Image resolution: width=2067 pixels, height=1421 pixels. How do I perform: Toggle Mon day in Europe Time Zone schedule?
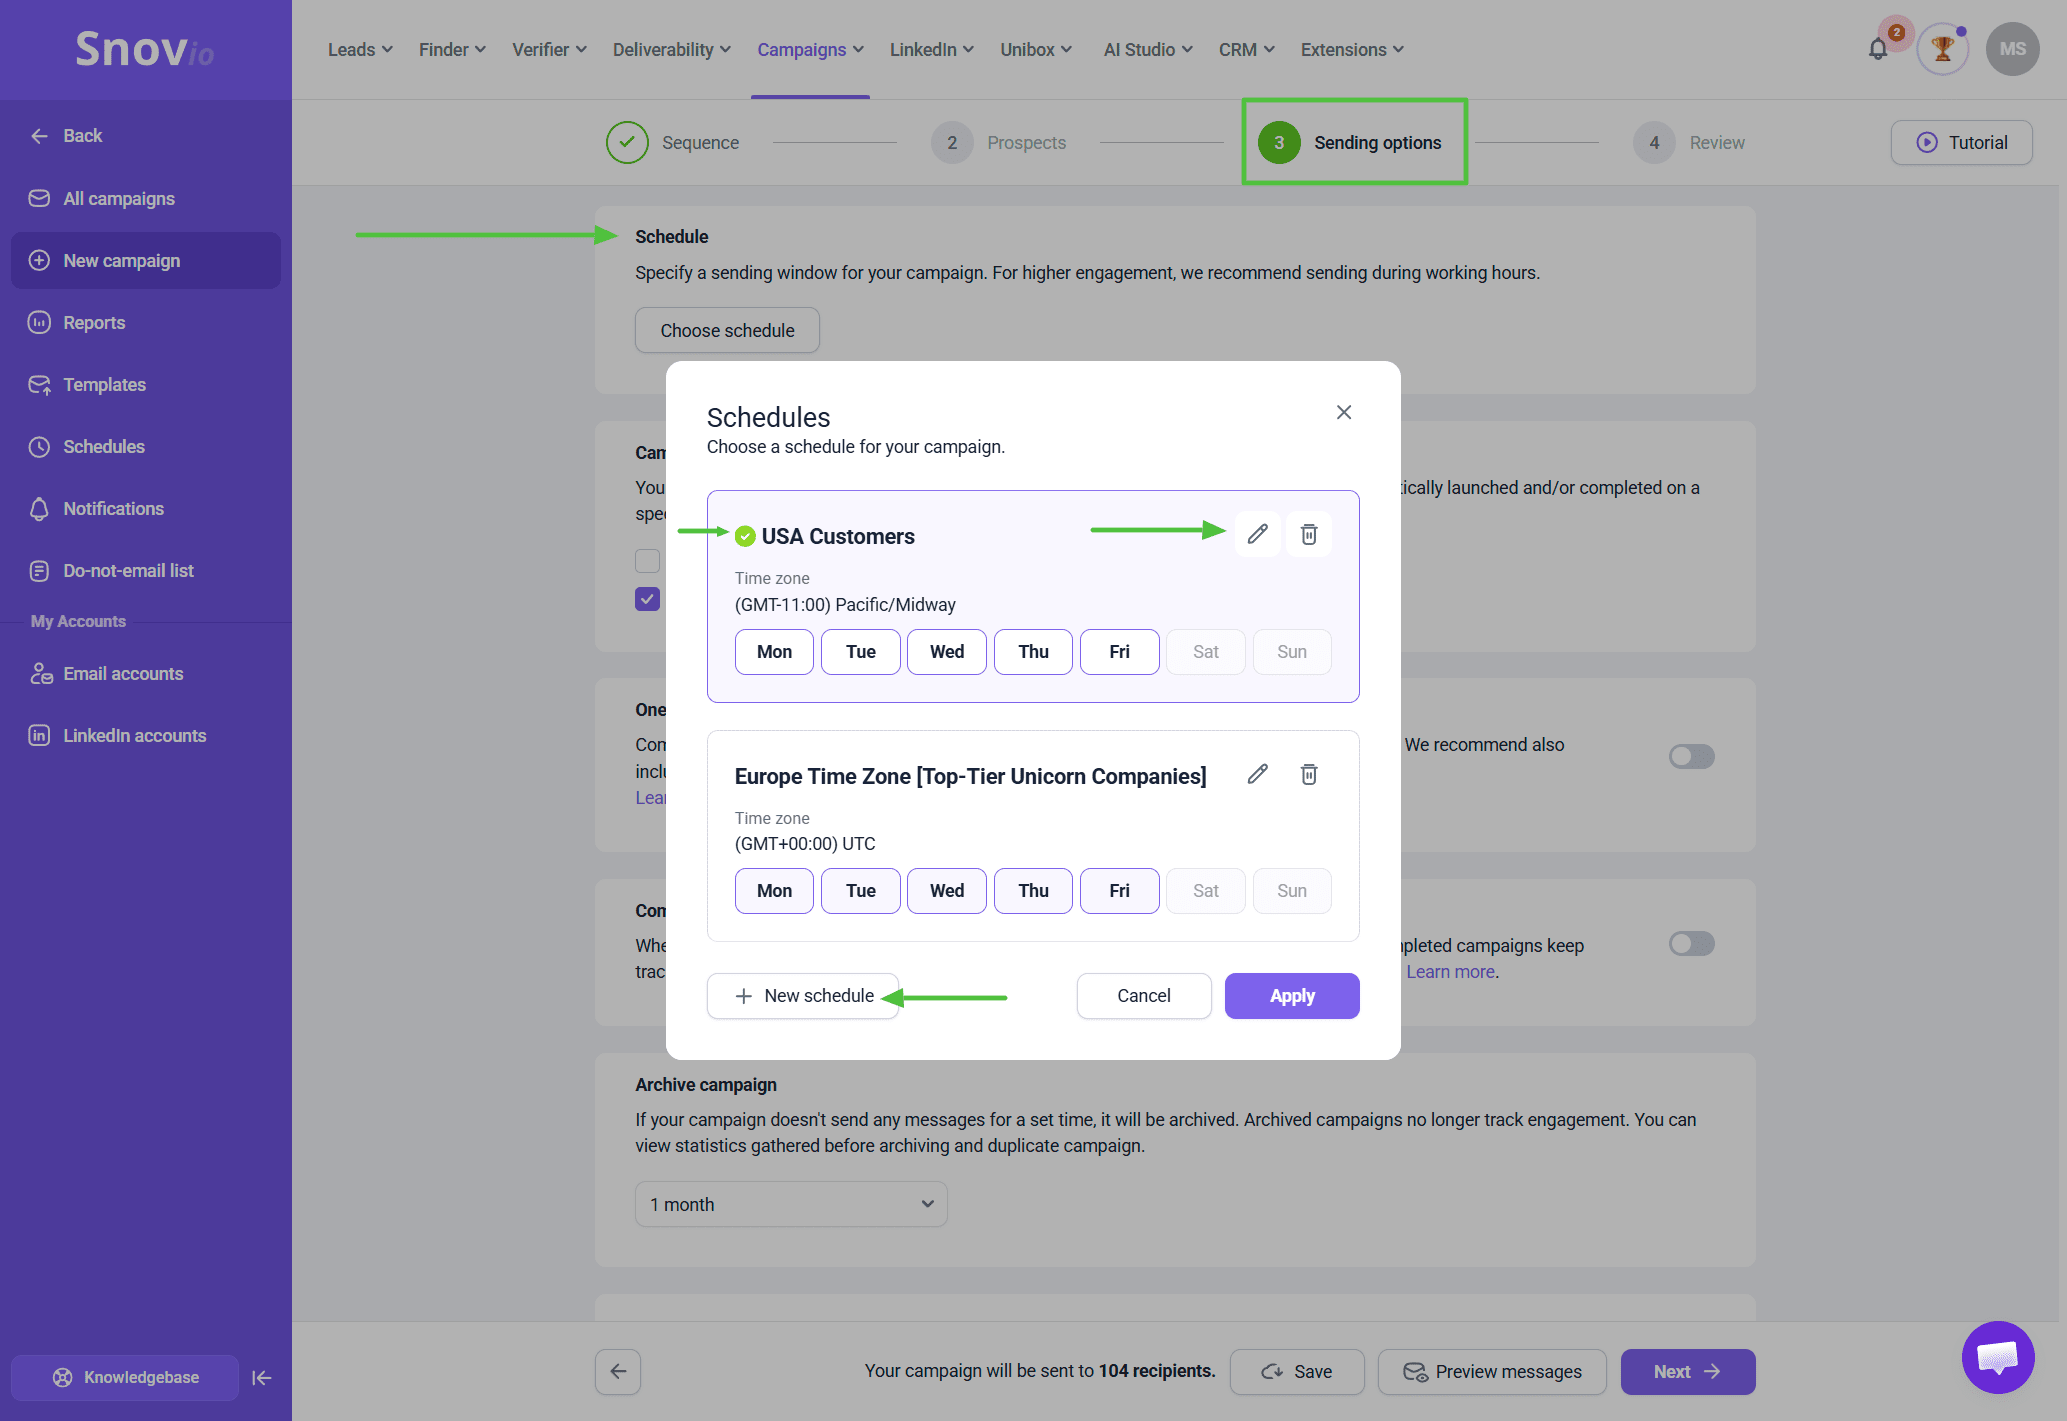point(774,891)
